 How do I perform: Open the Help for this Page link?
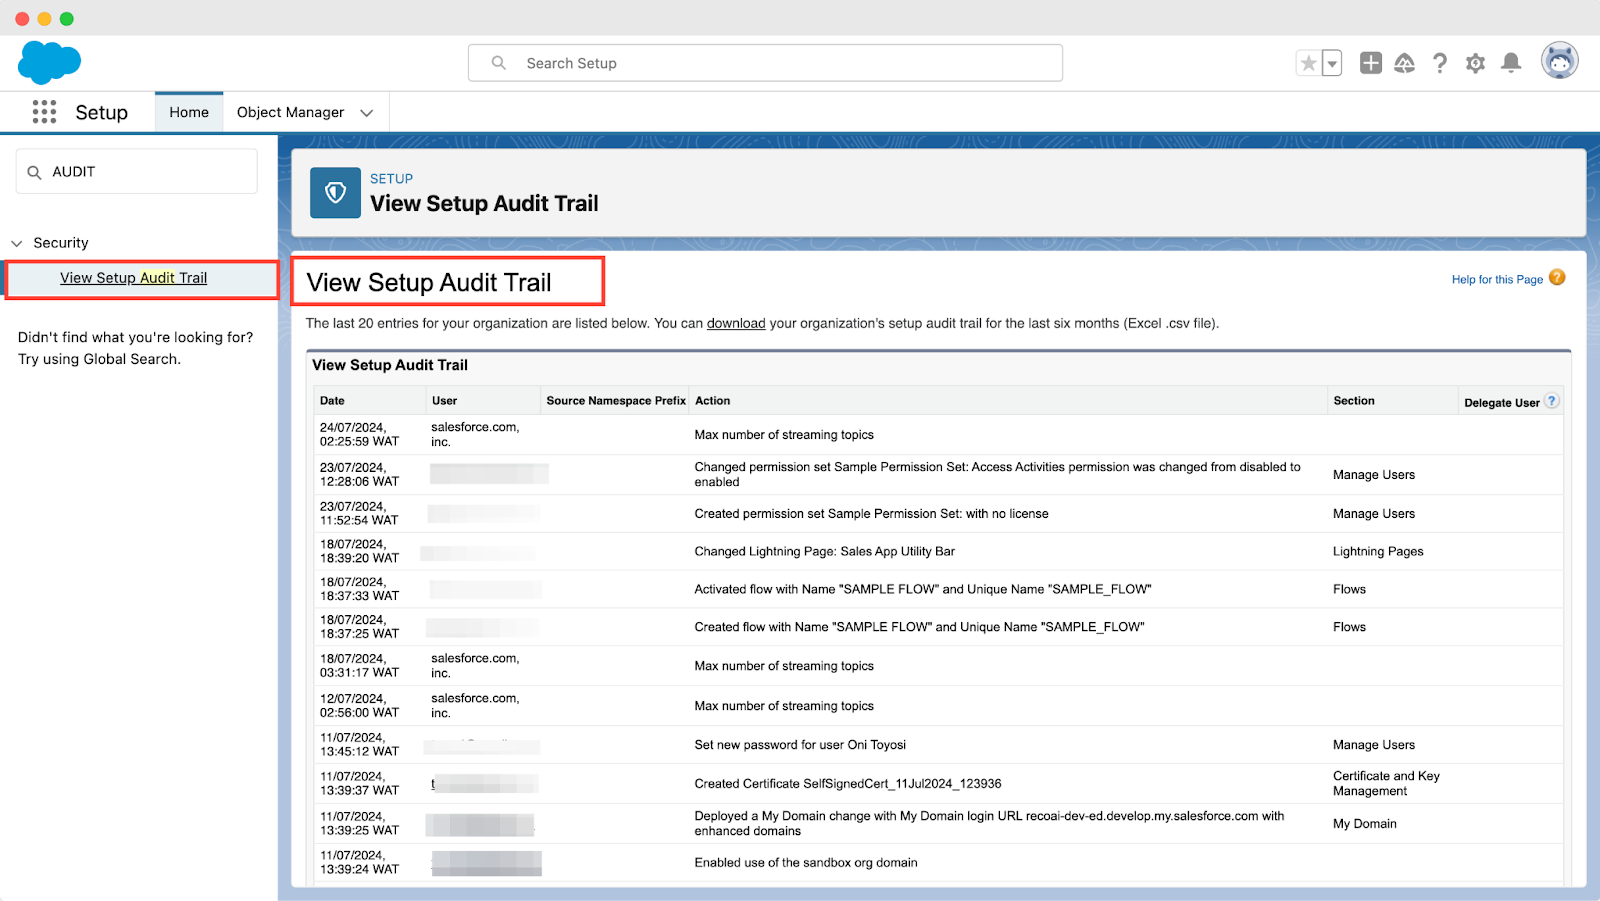(1497, 280)
